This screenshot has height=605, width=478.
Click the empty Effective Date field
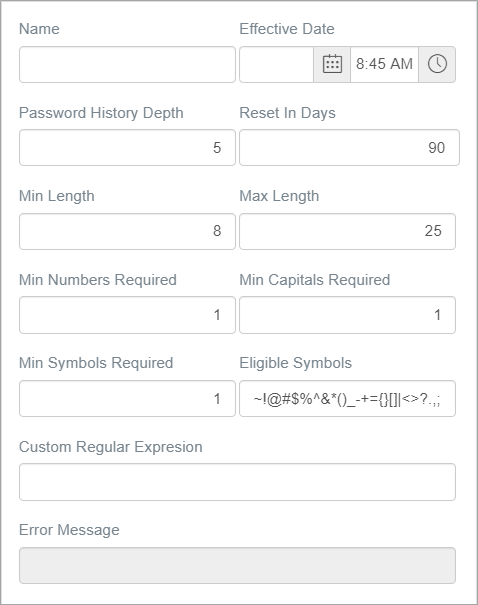[x=276, y=64]
